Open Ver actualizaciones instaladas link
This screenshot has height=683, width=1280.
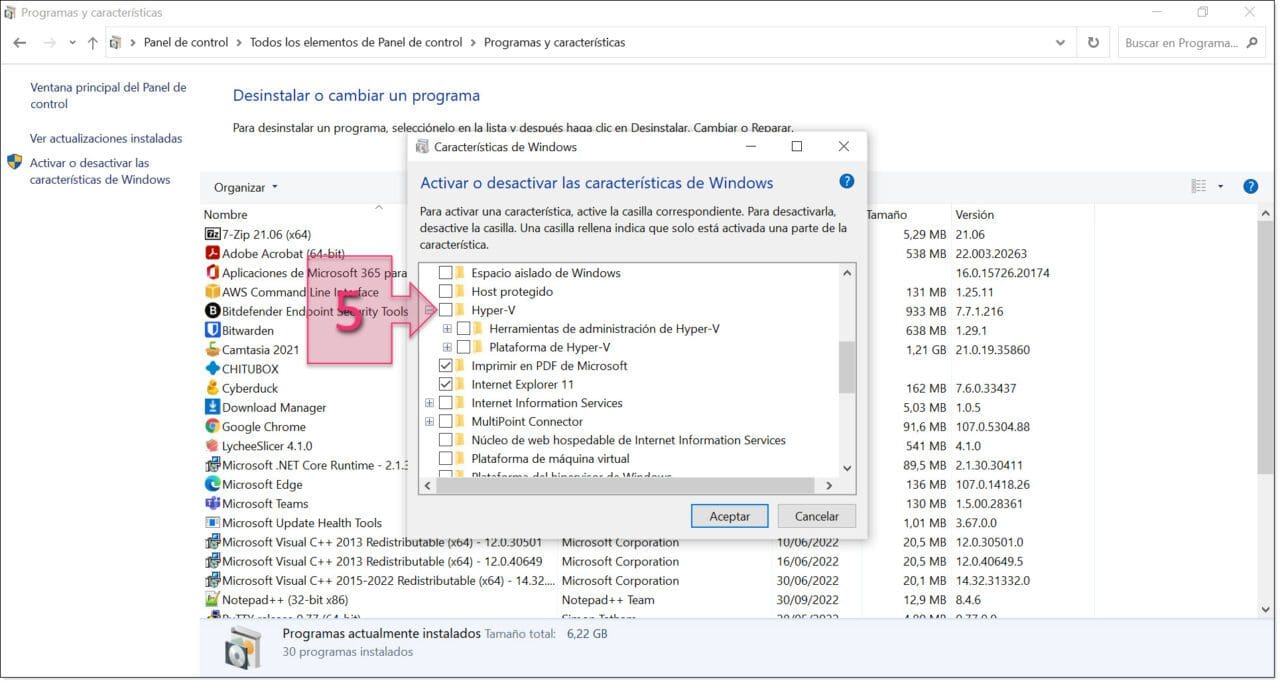[106, 138]
